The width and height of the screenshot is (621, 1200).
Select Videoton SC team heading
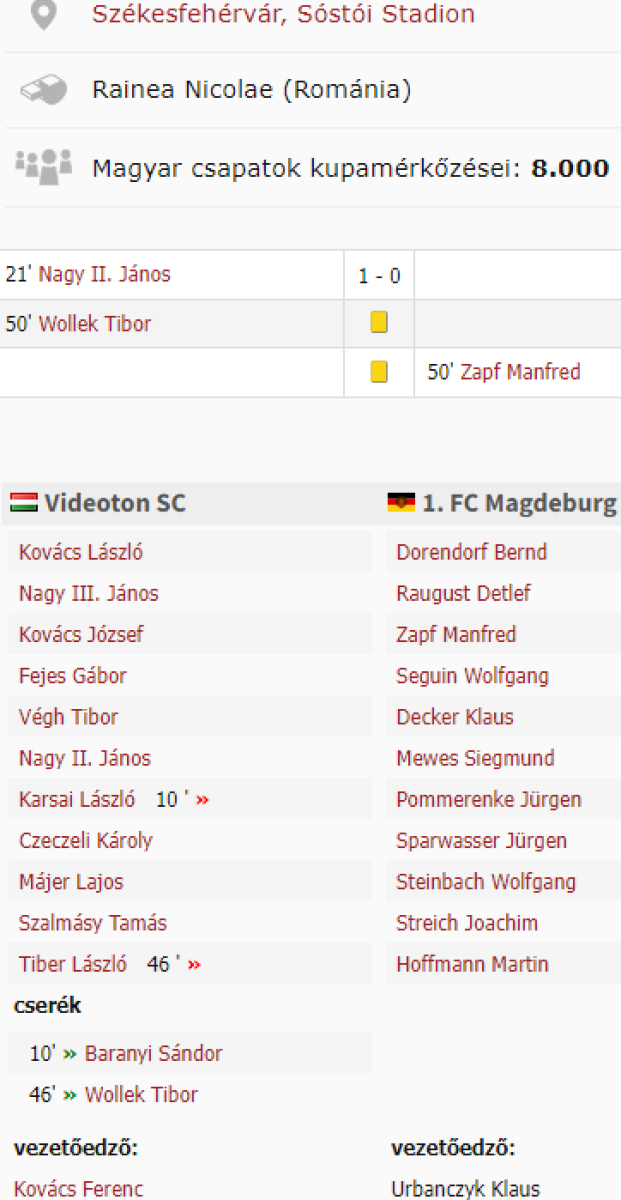115,503
